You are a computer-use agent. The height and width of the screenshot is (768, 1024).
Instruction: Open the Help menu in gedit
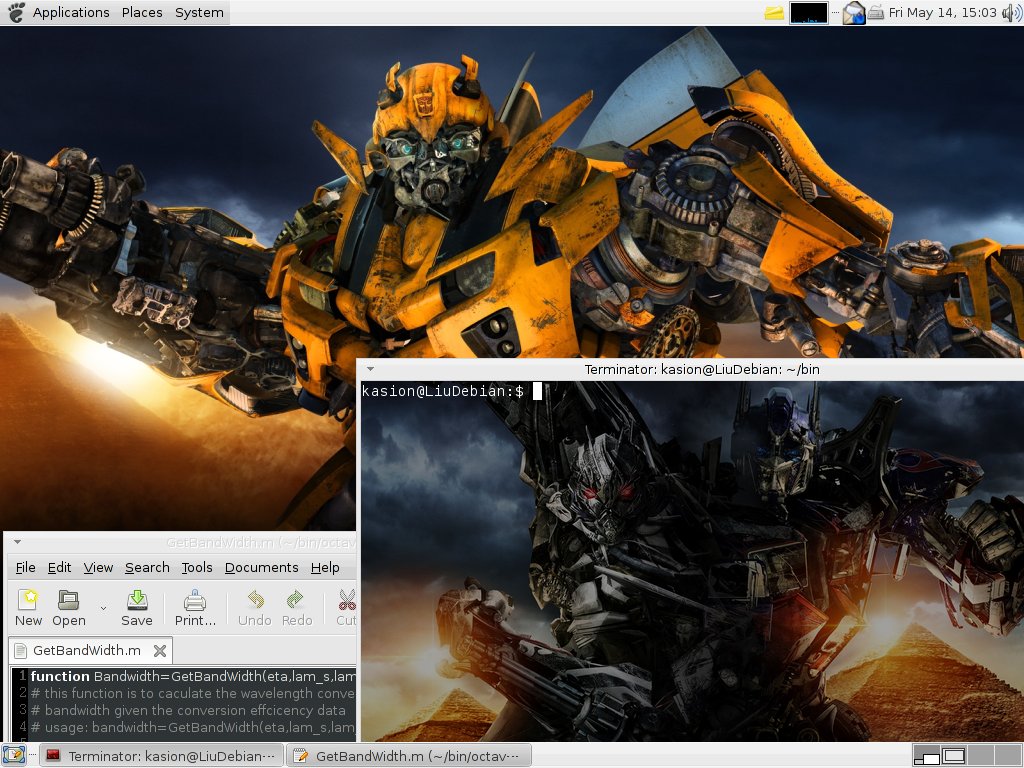point(325,568)
